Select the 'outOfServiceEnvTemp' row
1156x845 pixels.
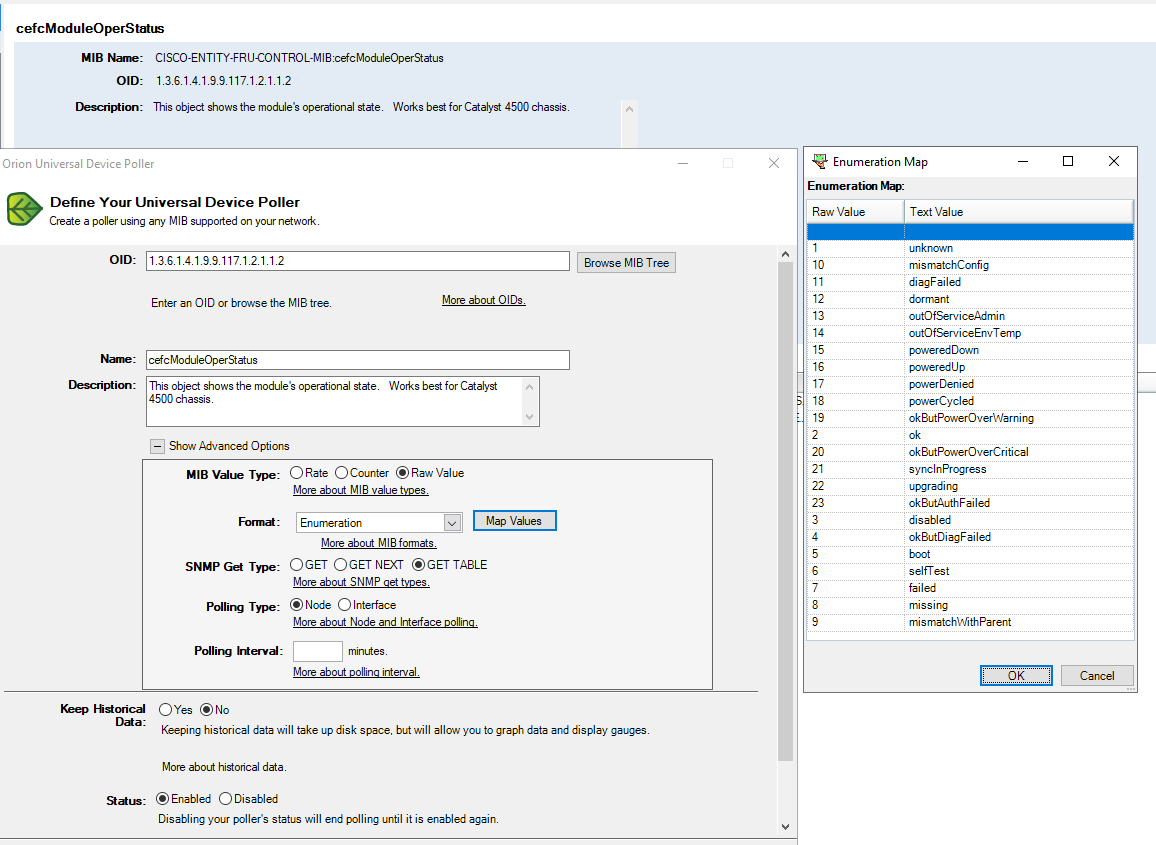970,333
